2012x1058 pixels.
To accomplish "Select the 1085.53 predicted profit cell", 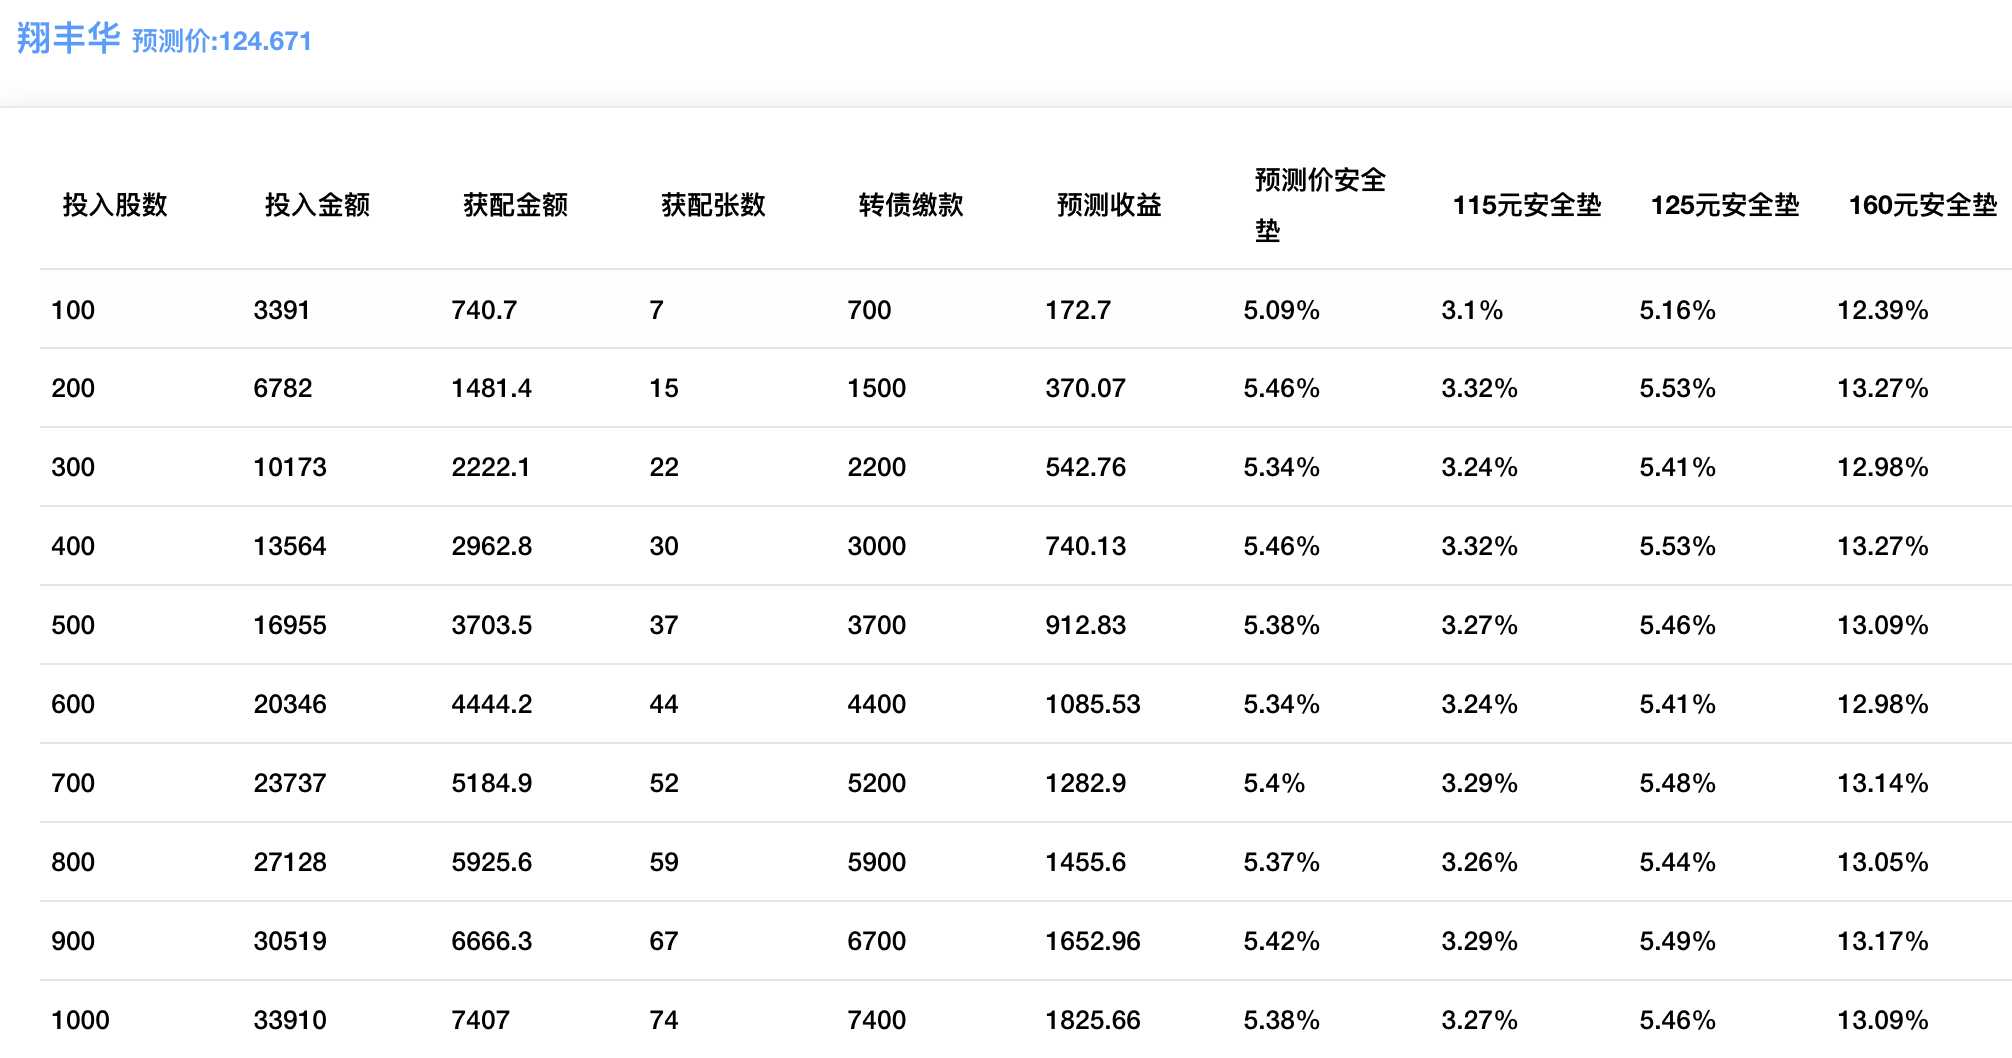I will point(1093,704).
